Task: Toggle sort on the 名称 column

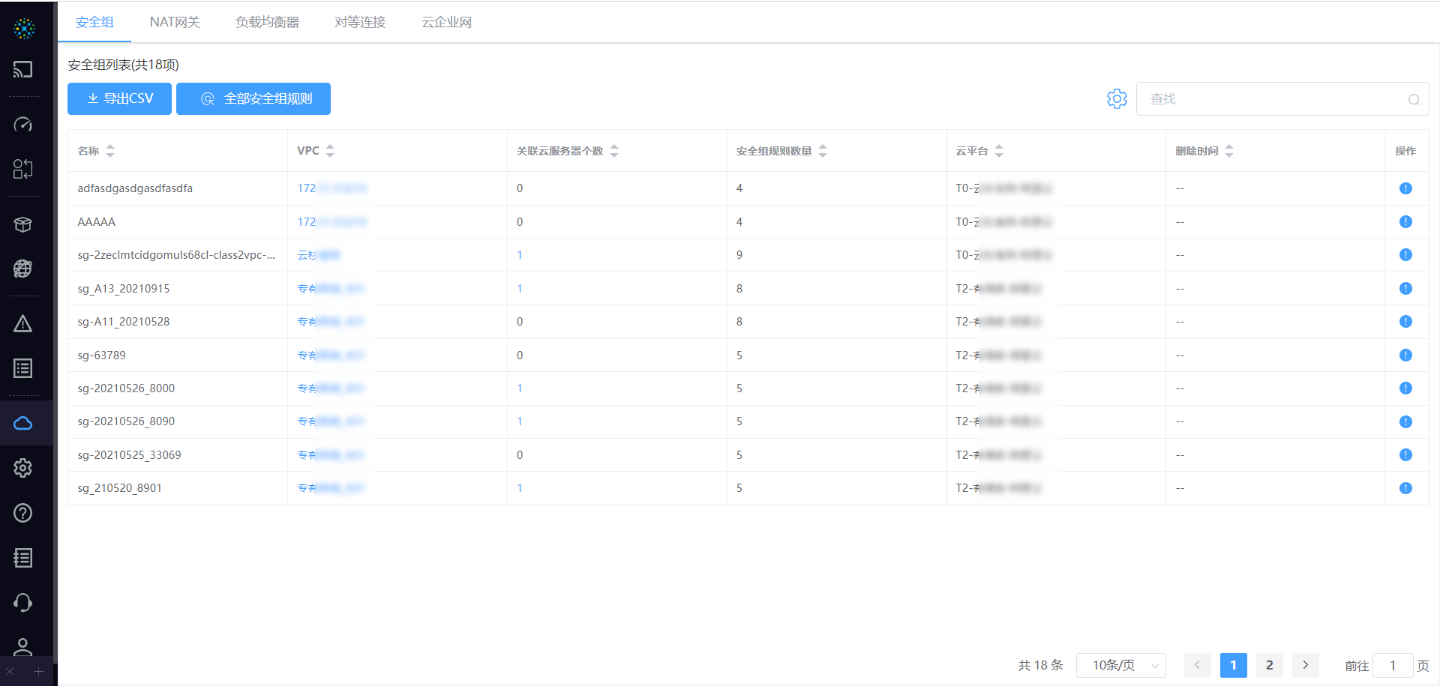Action: [x=110, y=150]
